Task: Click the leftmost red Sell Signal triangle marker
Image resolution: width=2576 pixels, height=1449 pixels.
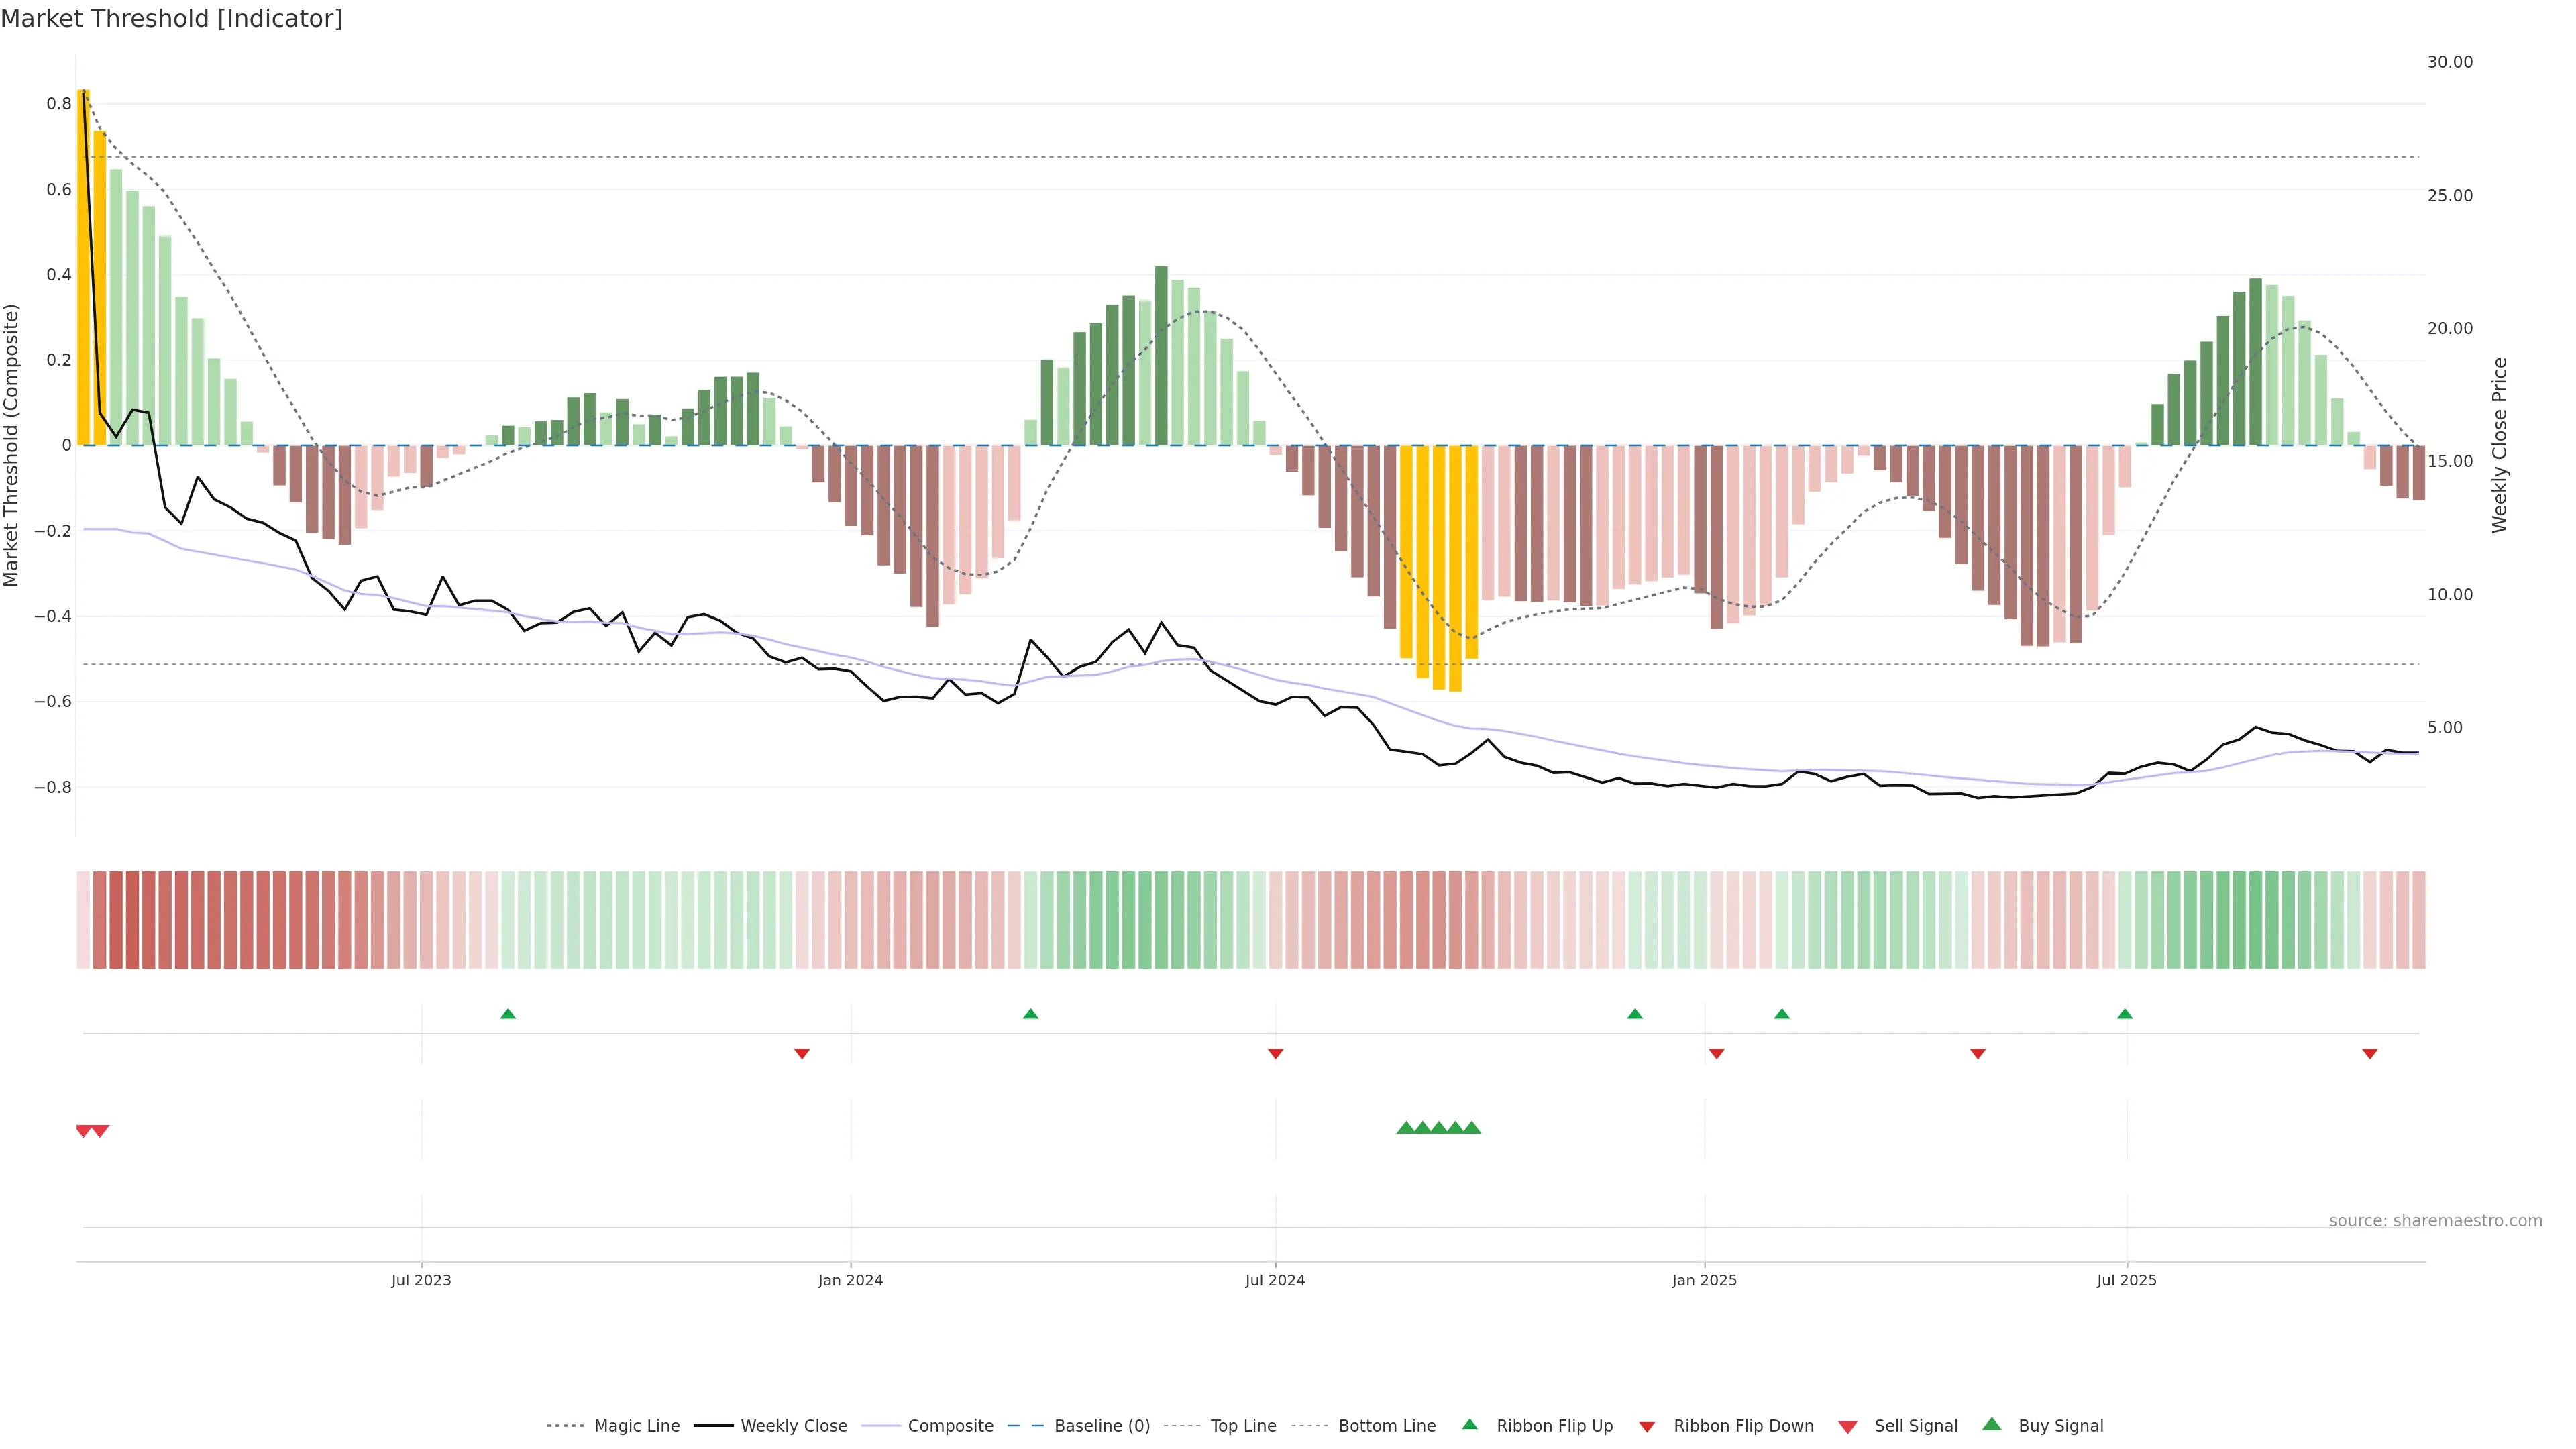Action: (x=84, y=1131)
